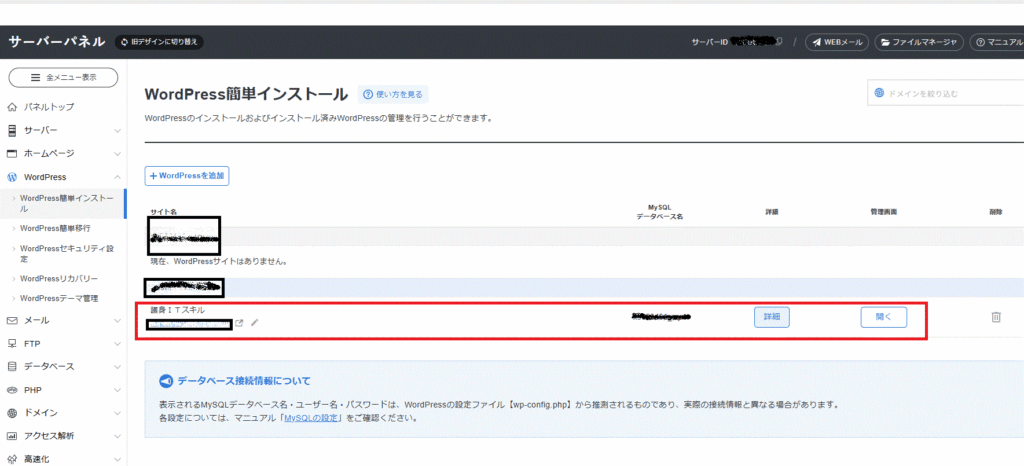Click the 使い方を見る help button
Viewport: 1024px width, 466px height.
(x=393, y=95)
